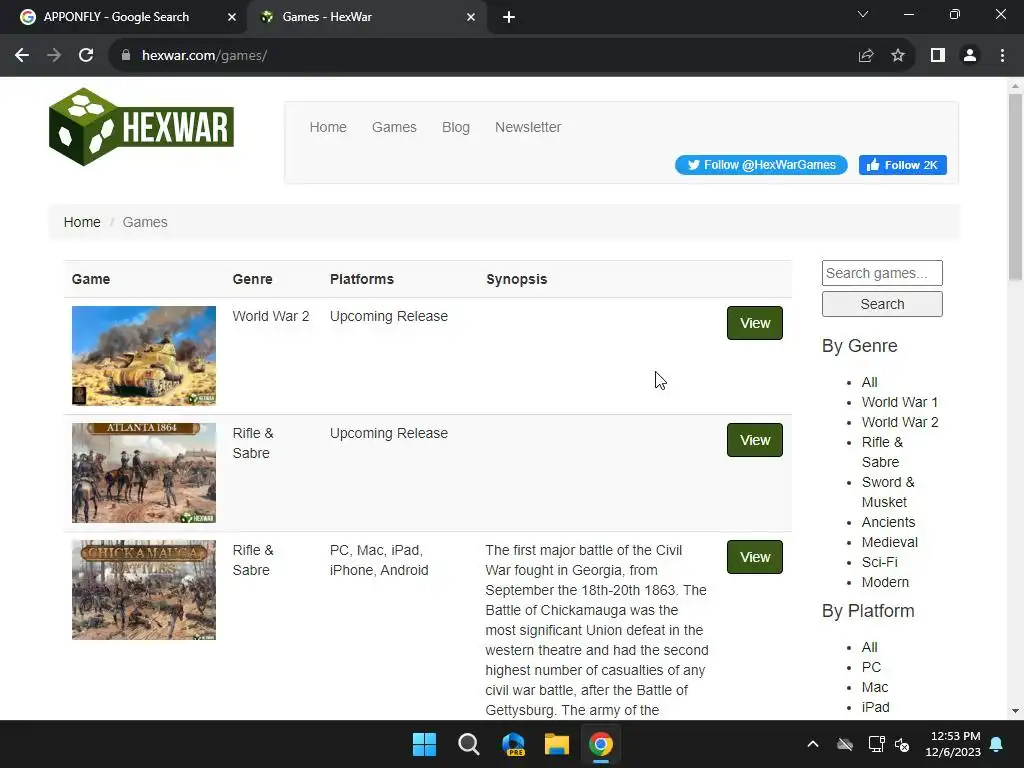
Task: View site information via the padlock icon
Action: click(126, 56)
